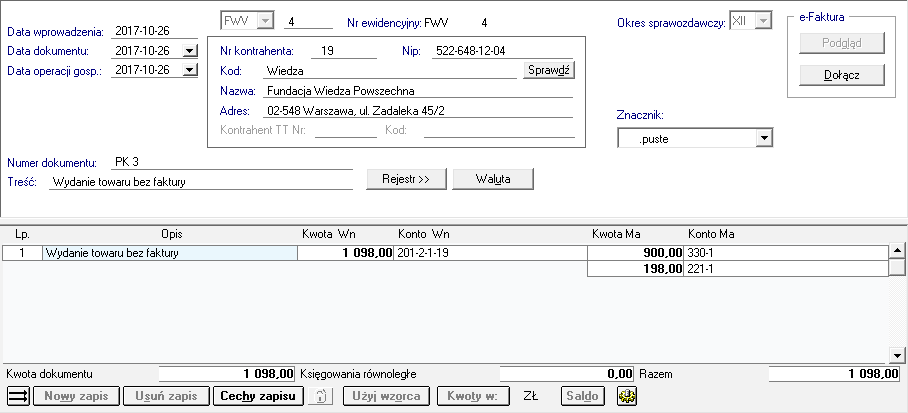Click the Saldo button
This screenshot has width=908, height=413.
[583, 396]
